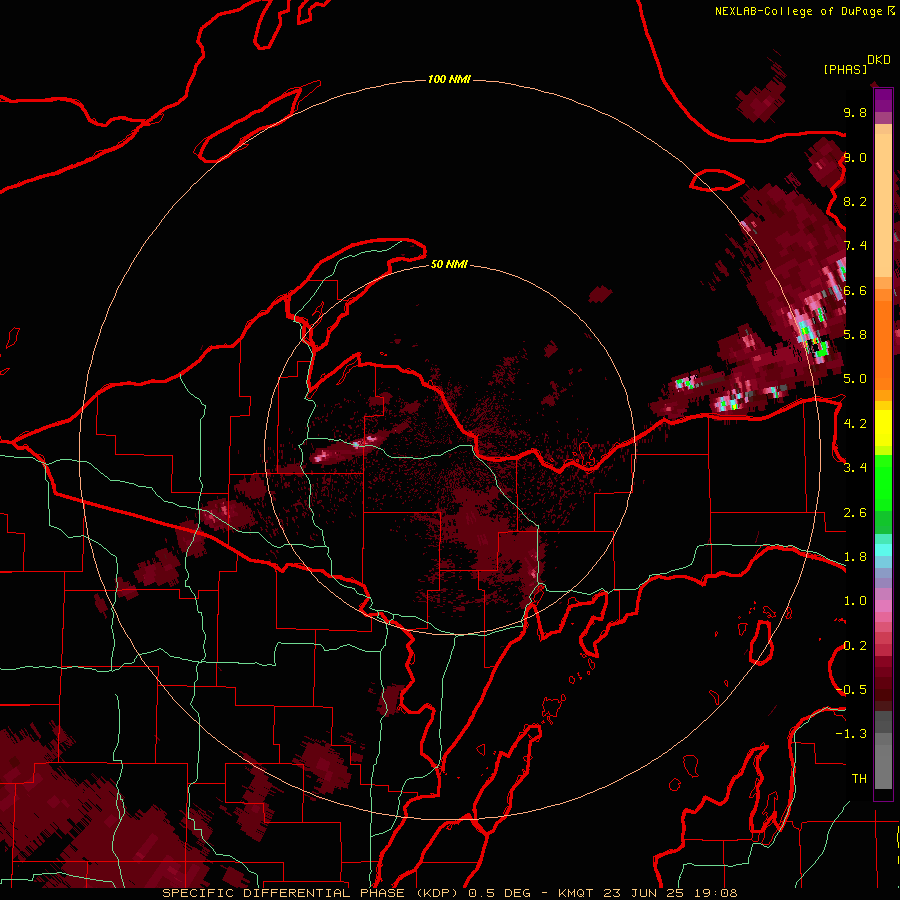900x900 pixels.
Task: Click the [PHAS] legend label
Action: tap(845, 69)
